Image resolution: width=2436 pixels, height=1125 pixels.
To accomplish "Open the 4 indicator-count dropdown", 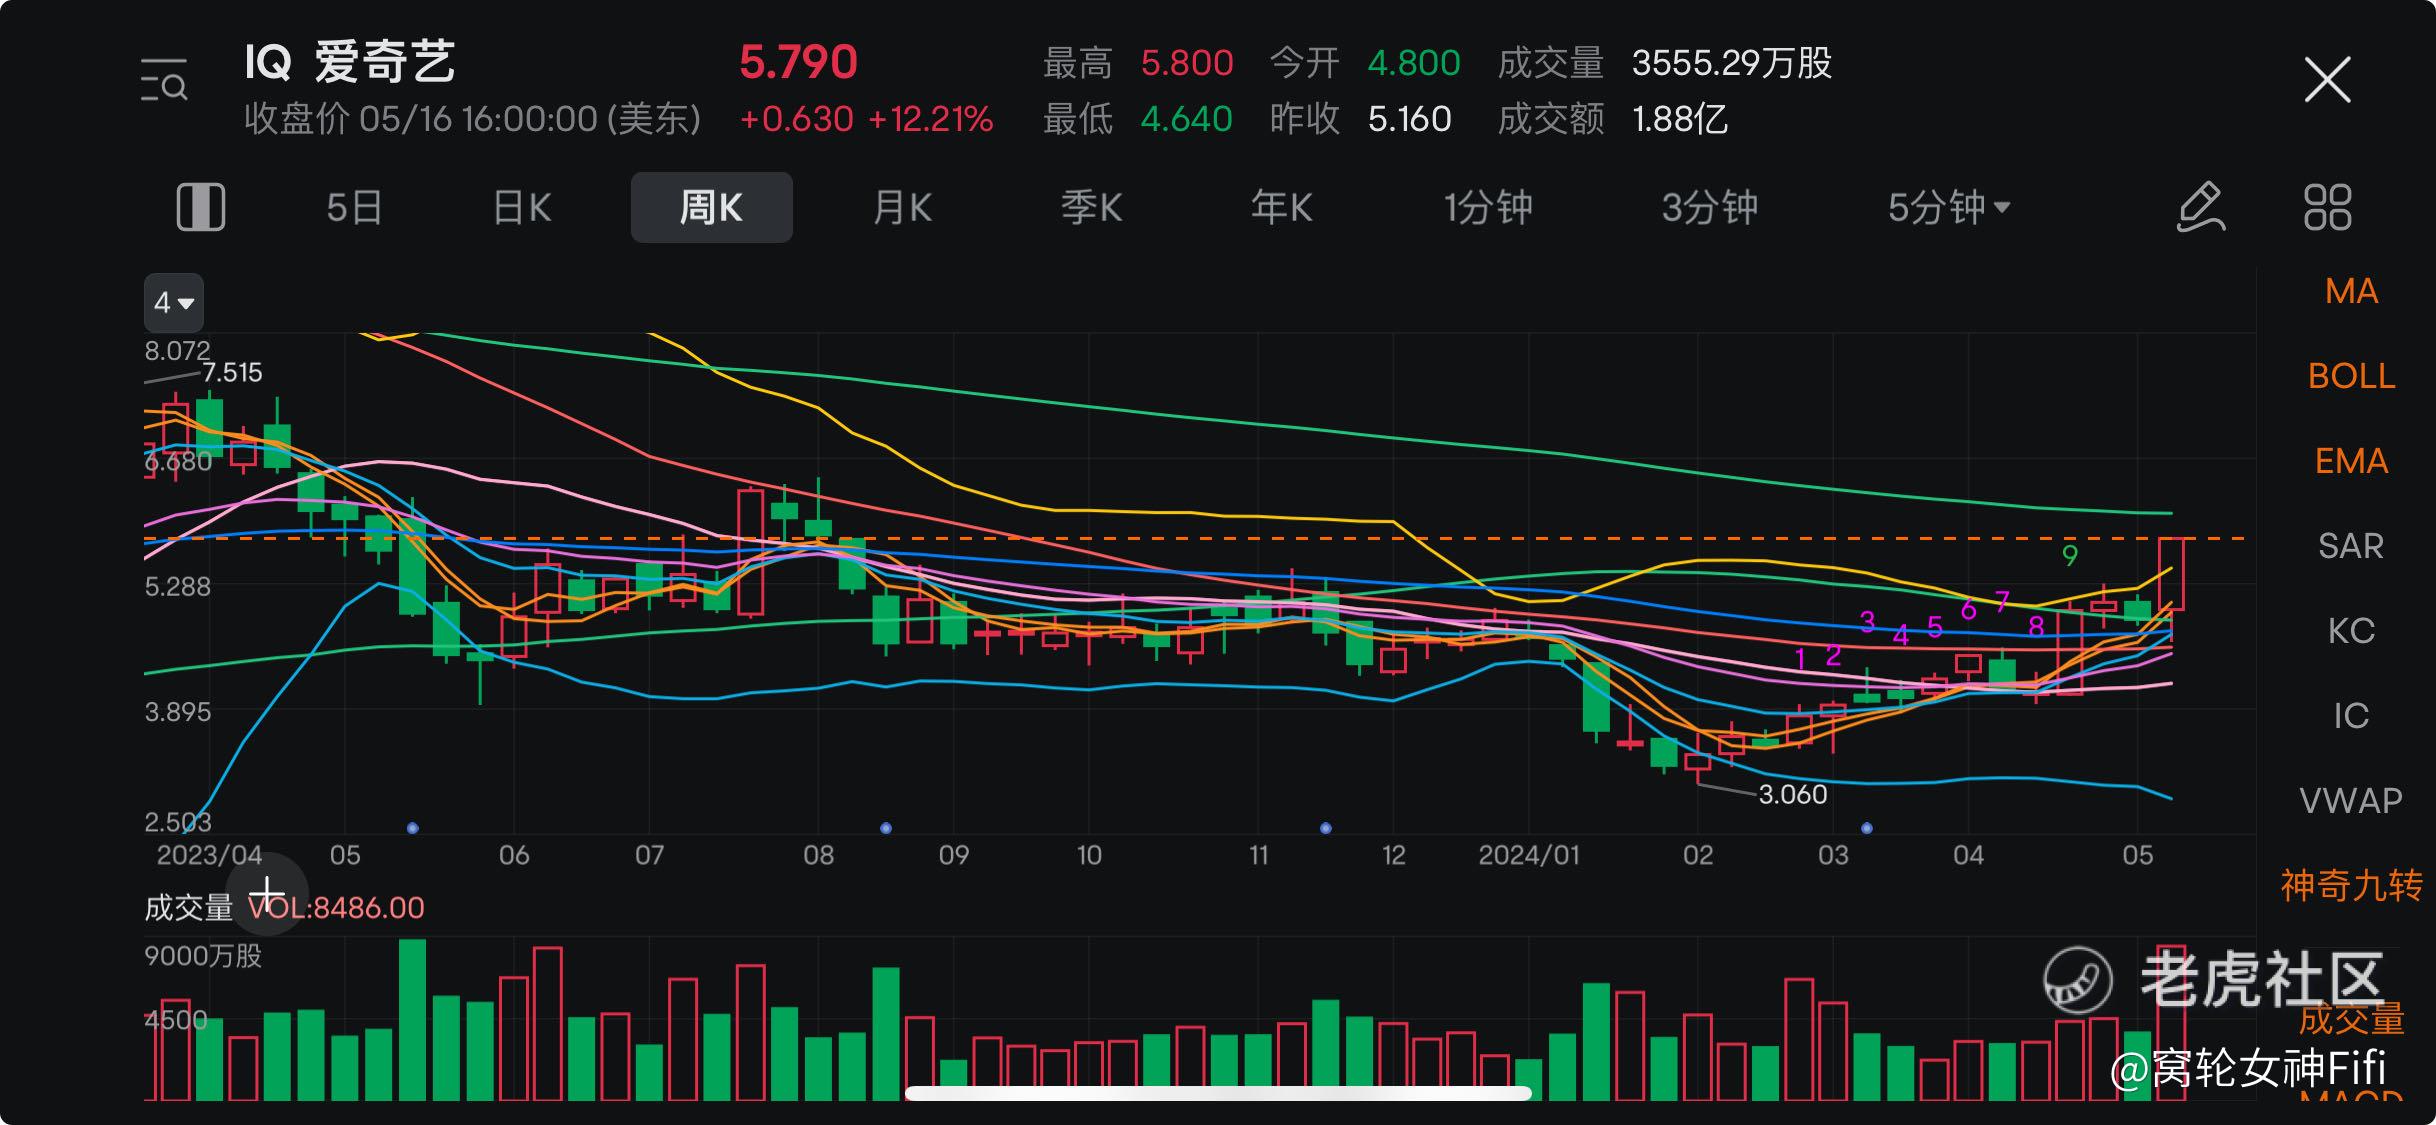I will coord(174,302).
